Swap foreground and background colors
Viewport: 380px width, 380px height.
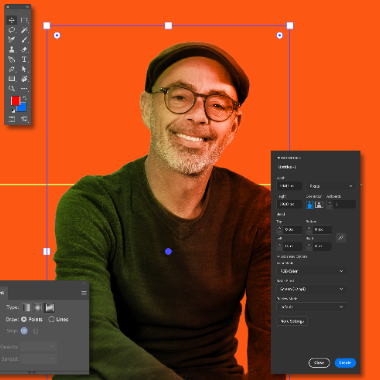pyautogui.click(x=24, y=99)
